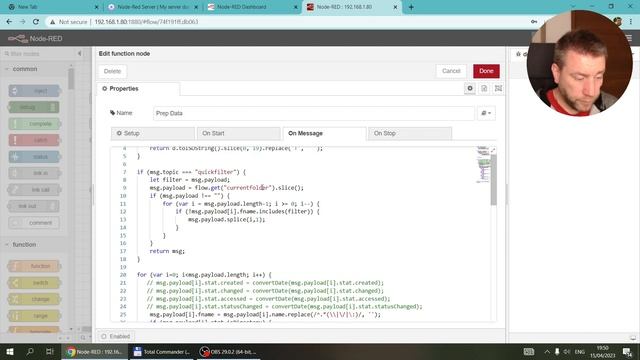Image resolution: width=640 pixels, height=360 pixels.
Task: Select the comment node in the palette
Action: point(34,222)
